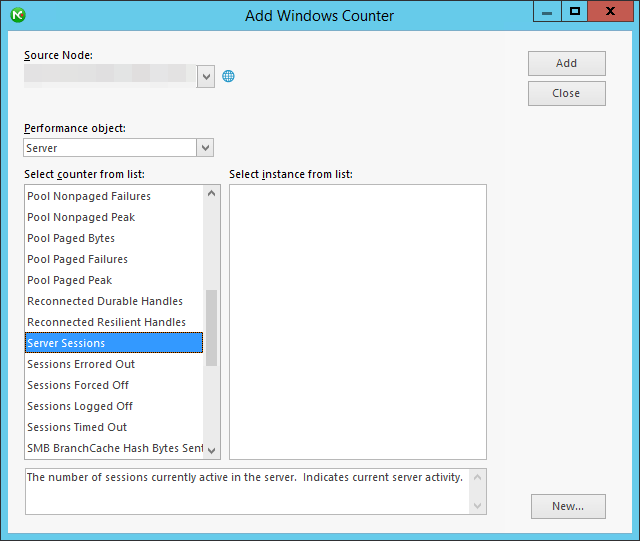Click the description box scroll up arrow
Image resolution: width=640 pixels, height=541 pixels.
coord(478,477)
